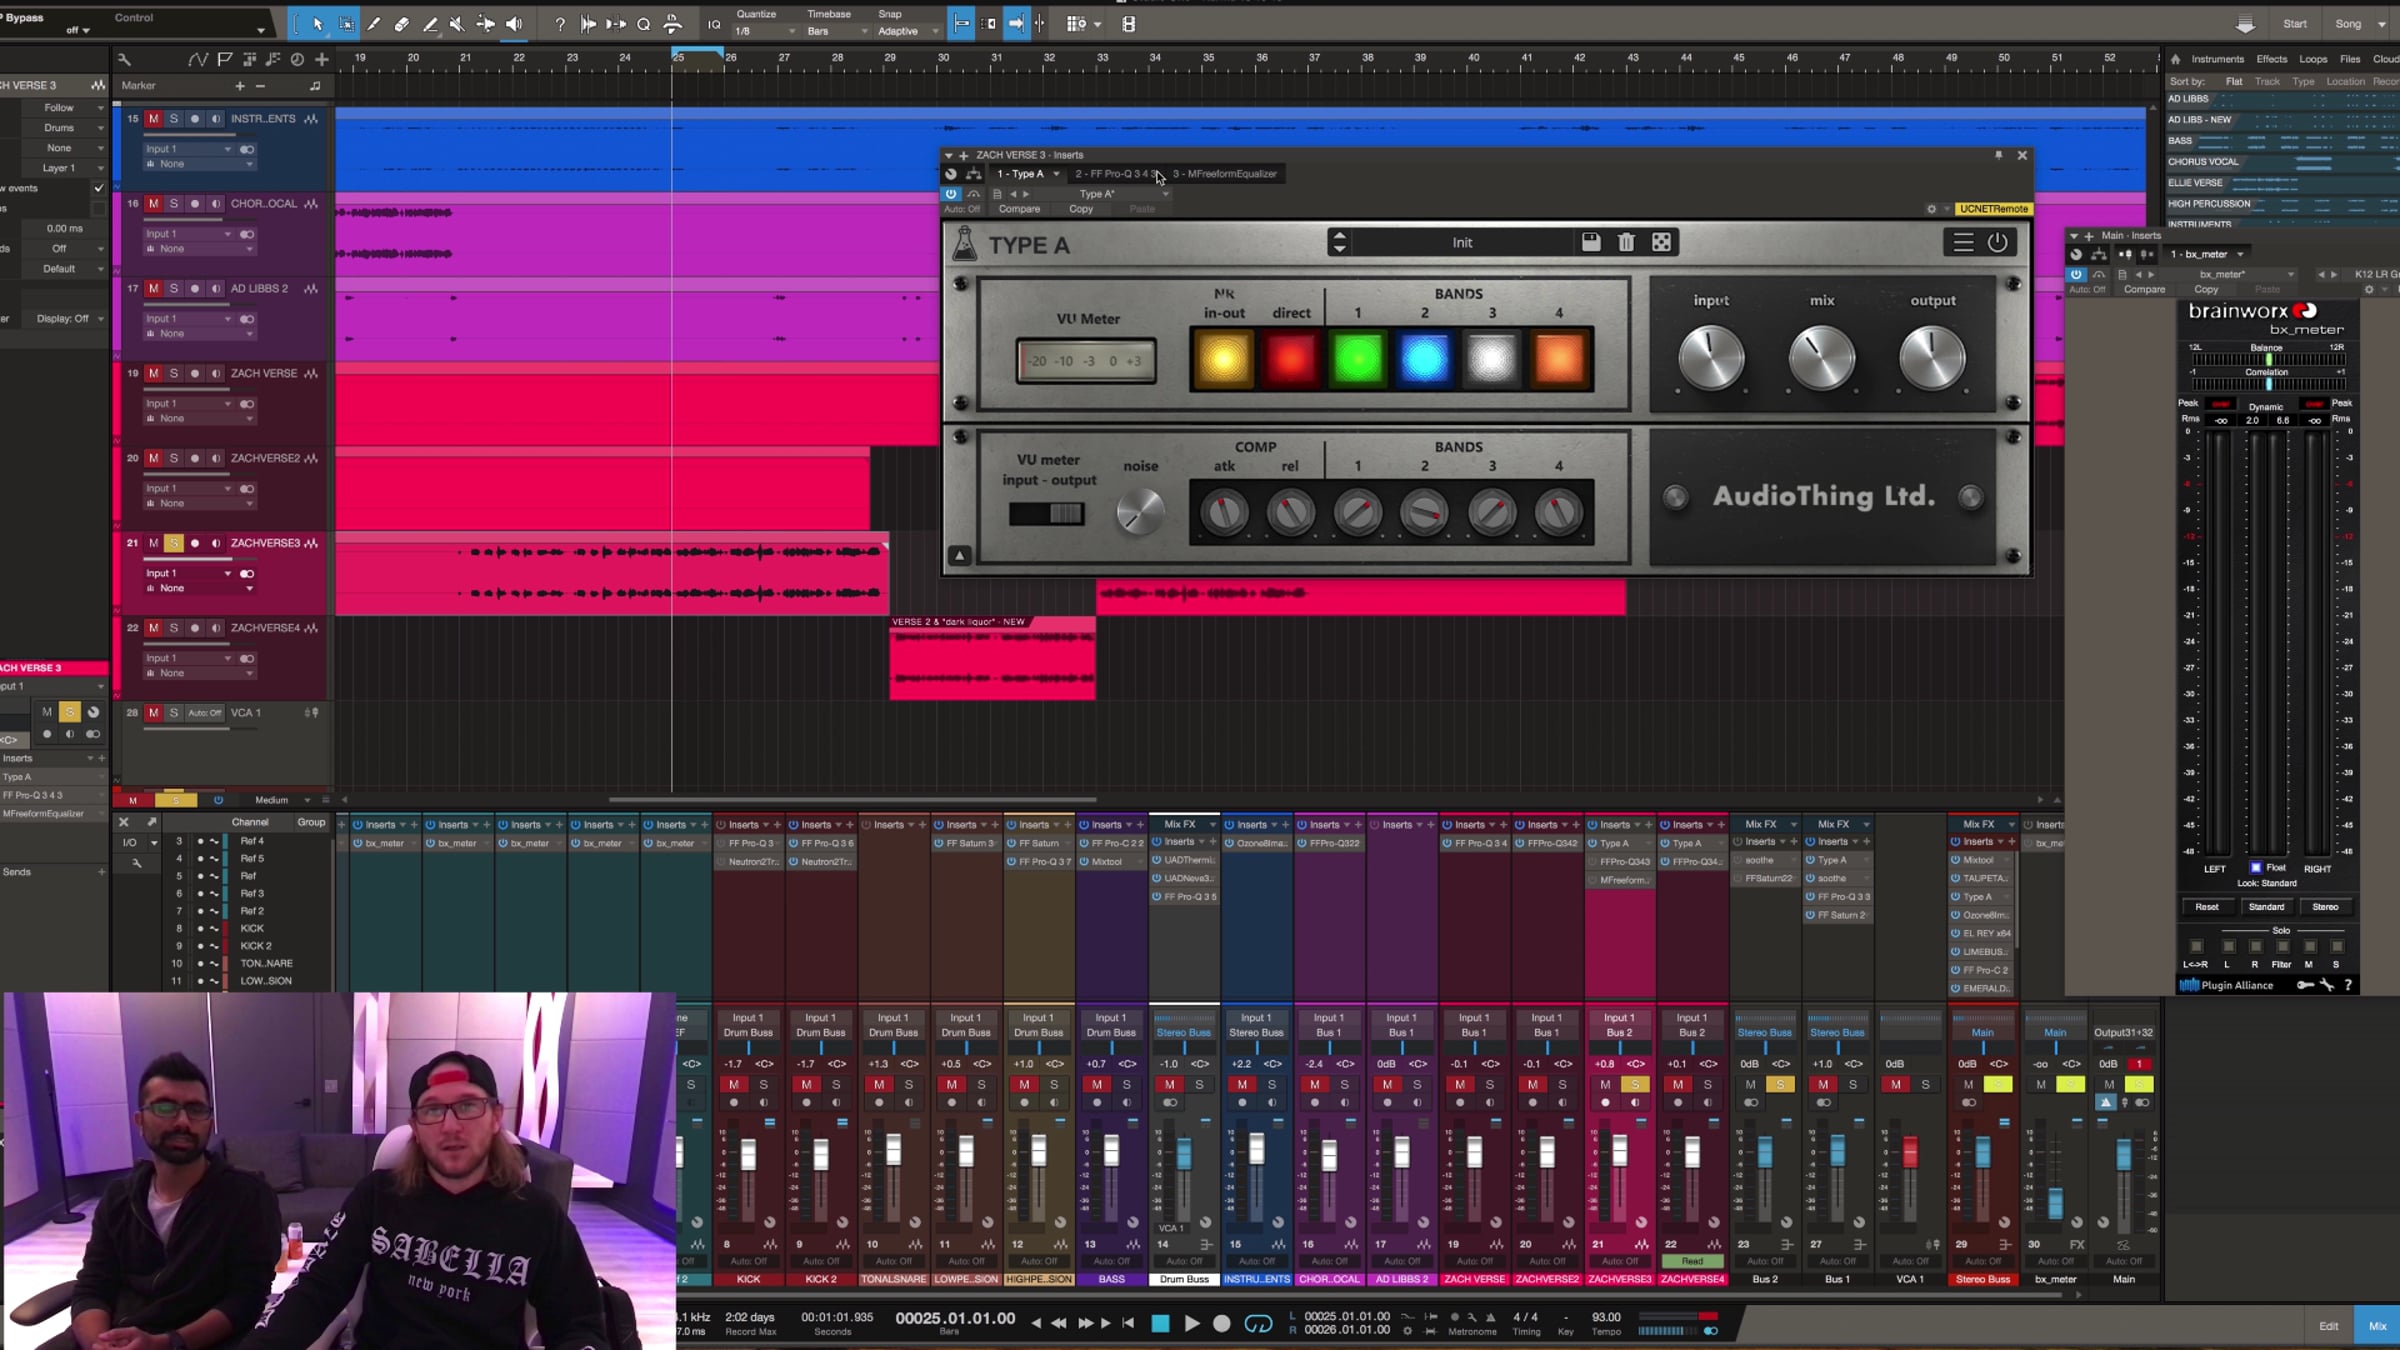2400x1350 pixels.
Task: Flip the VU meter input-output switch
Action: [x=1046, y=514]
